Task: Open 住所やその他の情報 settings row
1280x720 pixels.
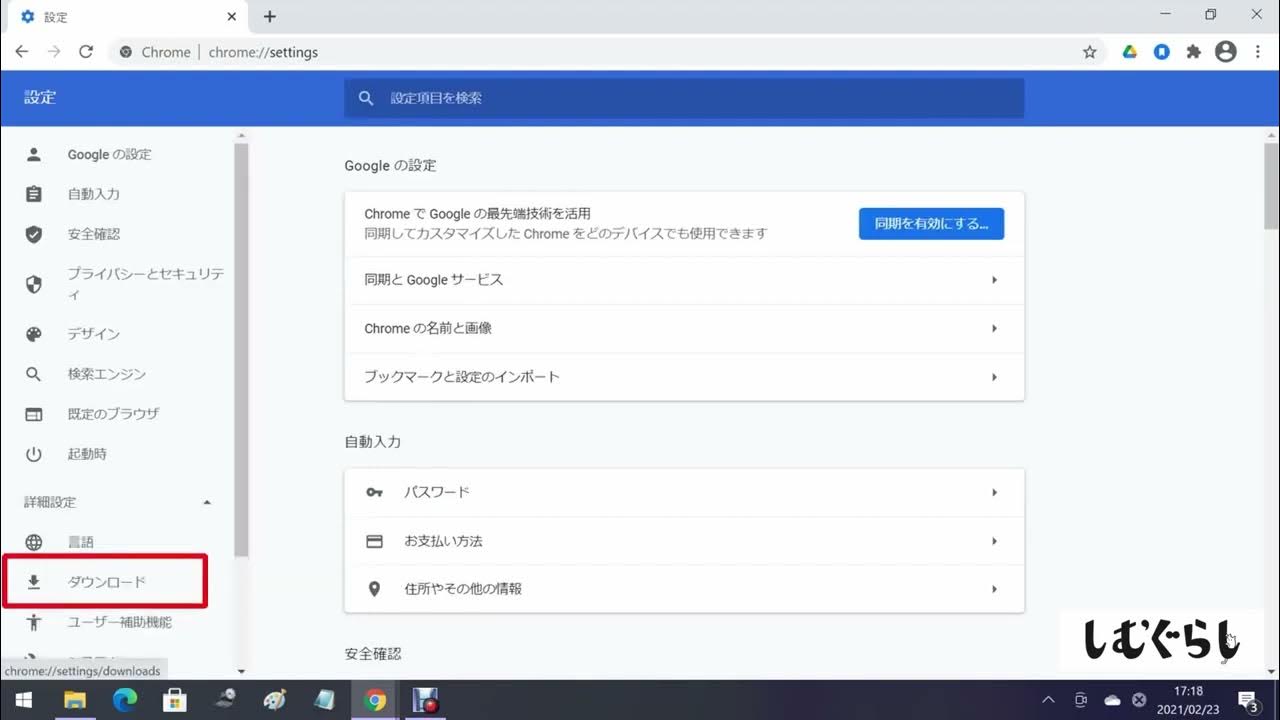Action: click(684, 589)
